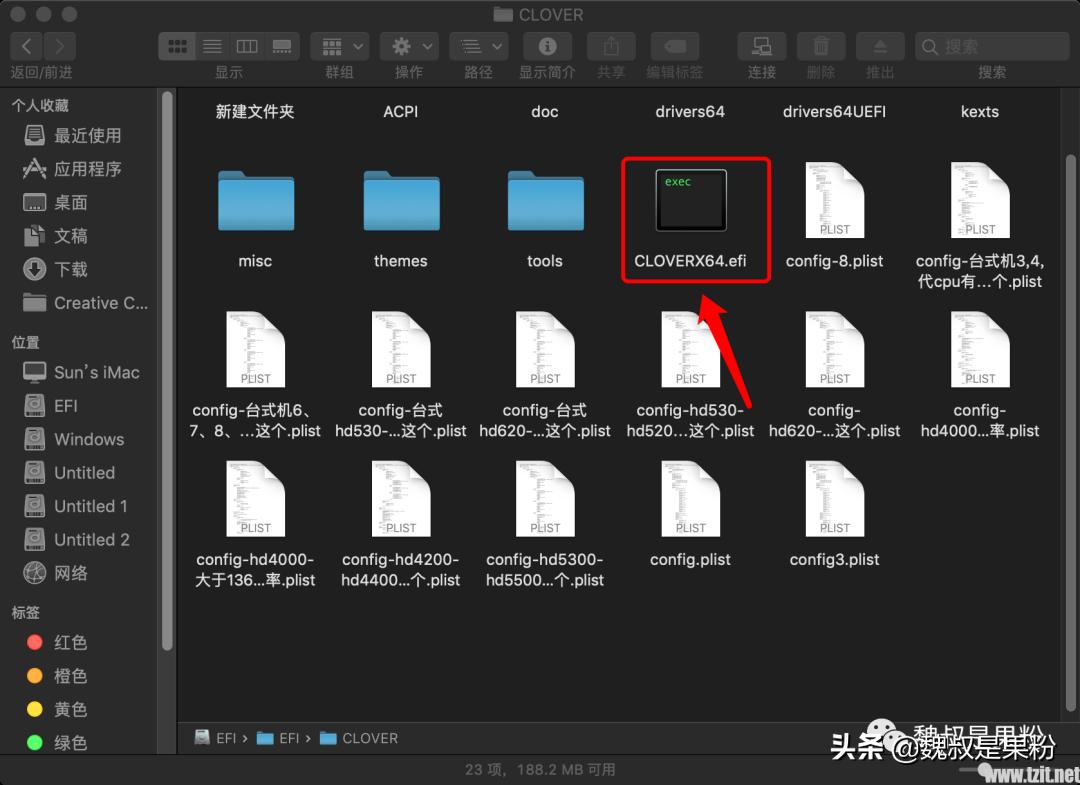1080x785 pixels.
Task: Select the 绿色 green tag
Action: coord(70,743)
